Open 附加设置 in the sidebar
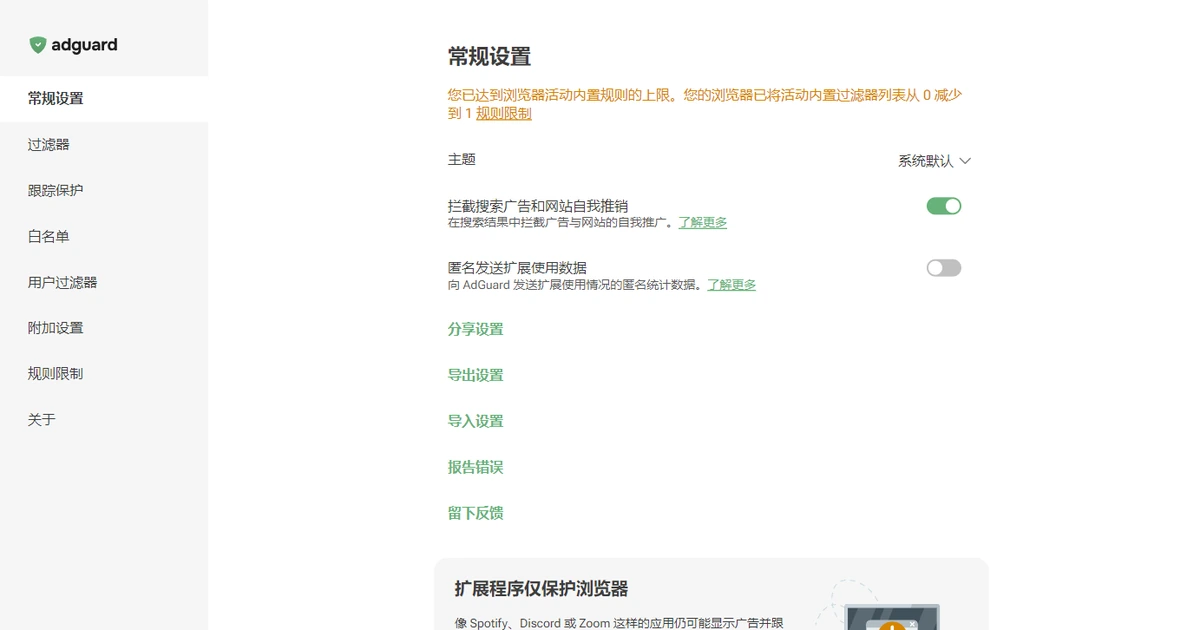1200x630 pixels. (104, 328)
